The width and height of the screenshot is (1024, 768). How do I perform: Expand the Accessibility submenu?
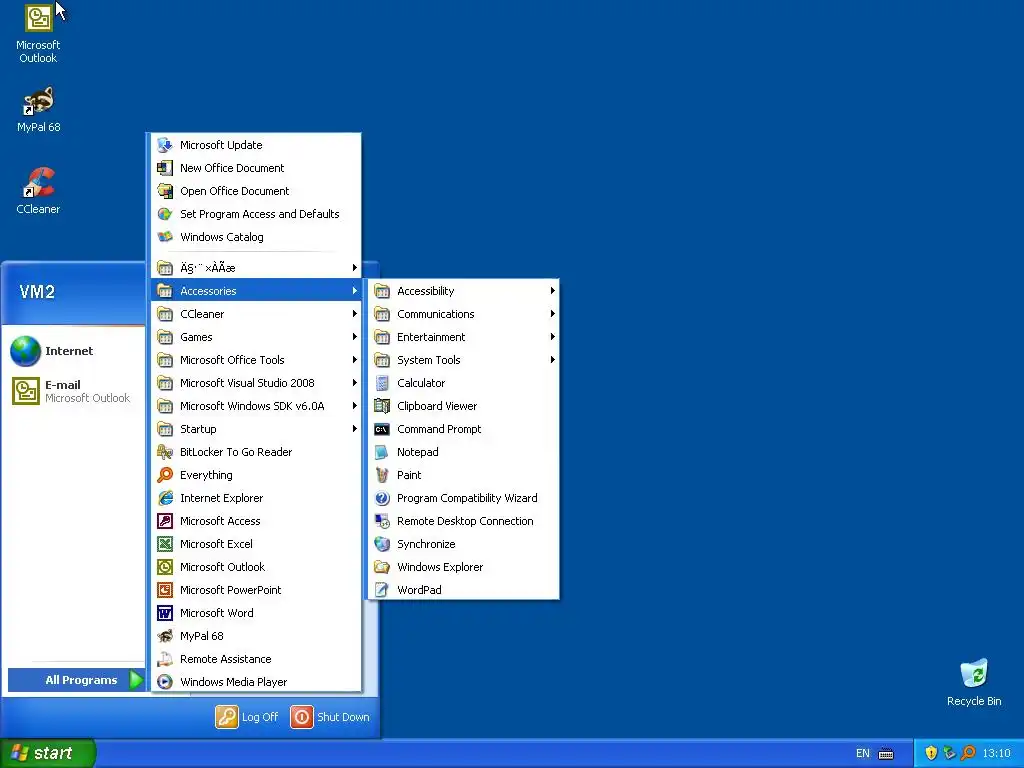[463, 291]
